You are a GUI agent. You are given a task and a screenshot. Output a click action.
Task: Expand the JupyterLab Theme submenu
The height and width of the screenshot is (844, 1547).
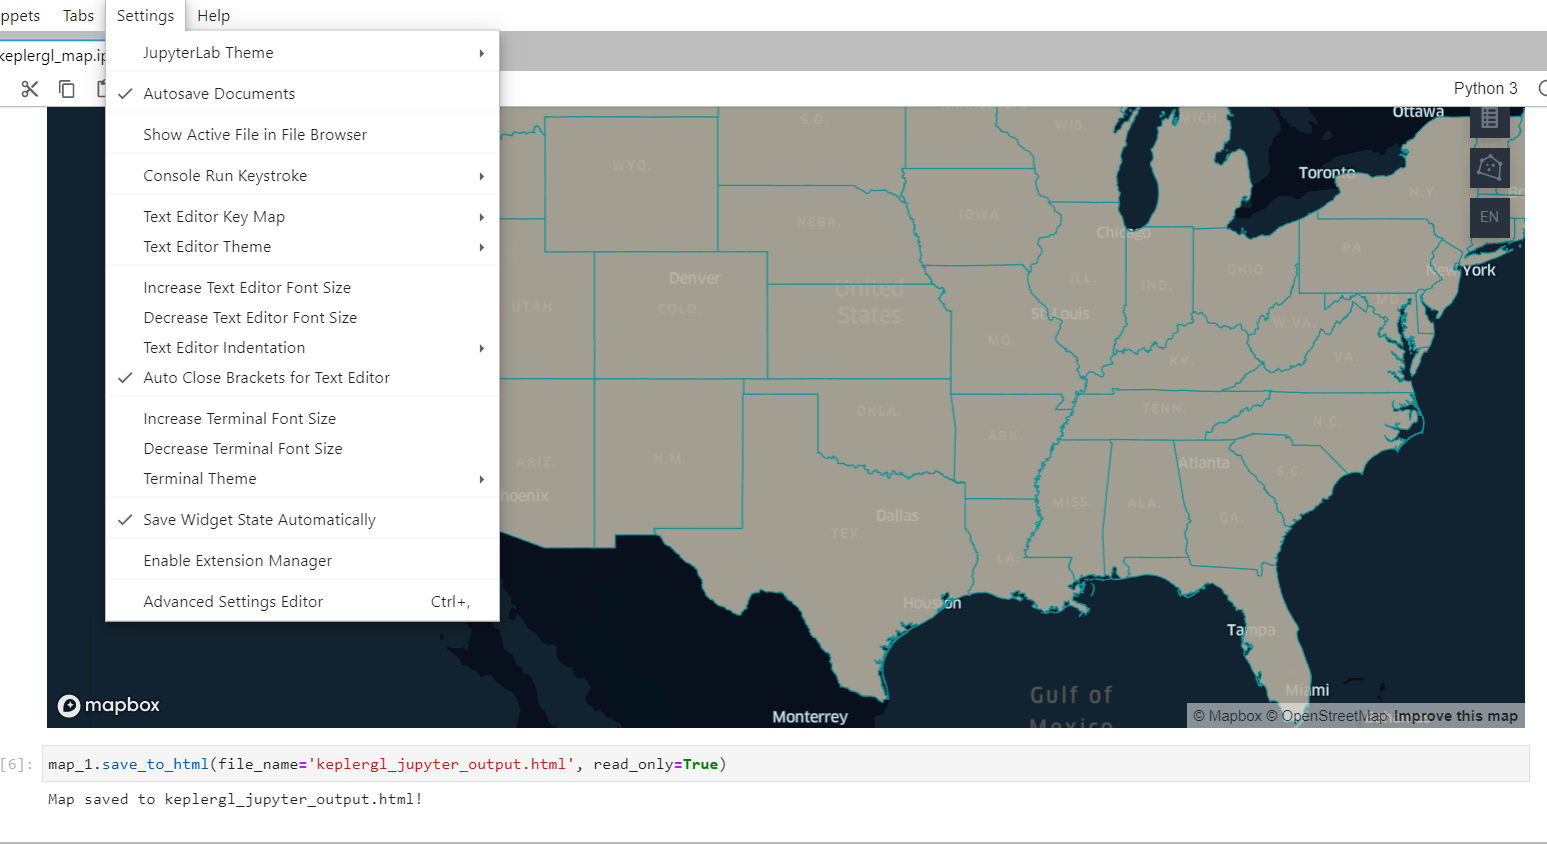pos(208,52)
